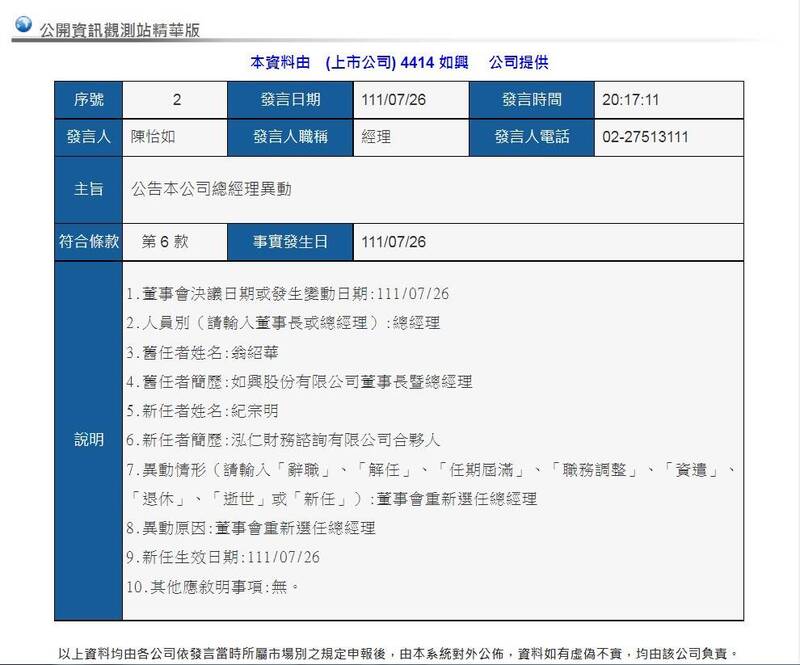Click the company header 本資料由 (上市公司) 4414 如興 公司提供

[x=399, y=62]
